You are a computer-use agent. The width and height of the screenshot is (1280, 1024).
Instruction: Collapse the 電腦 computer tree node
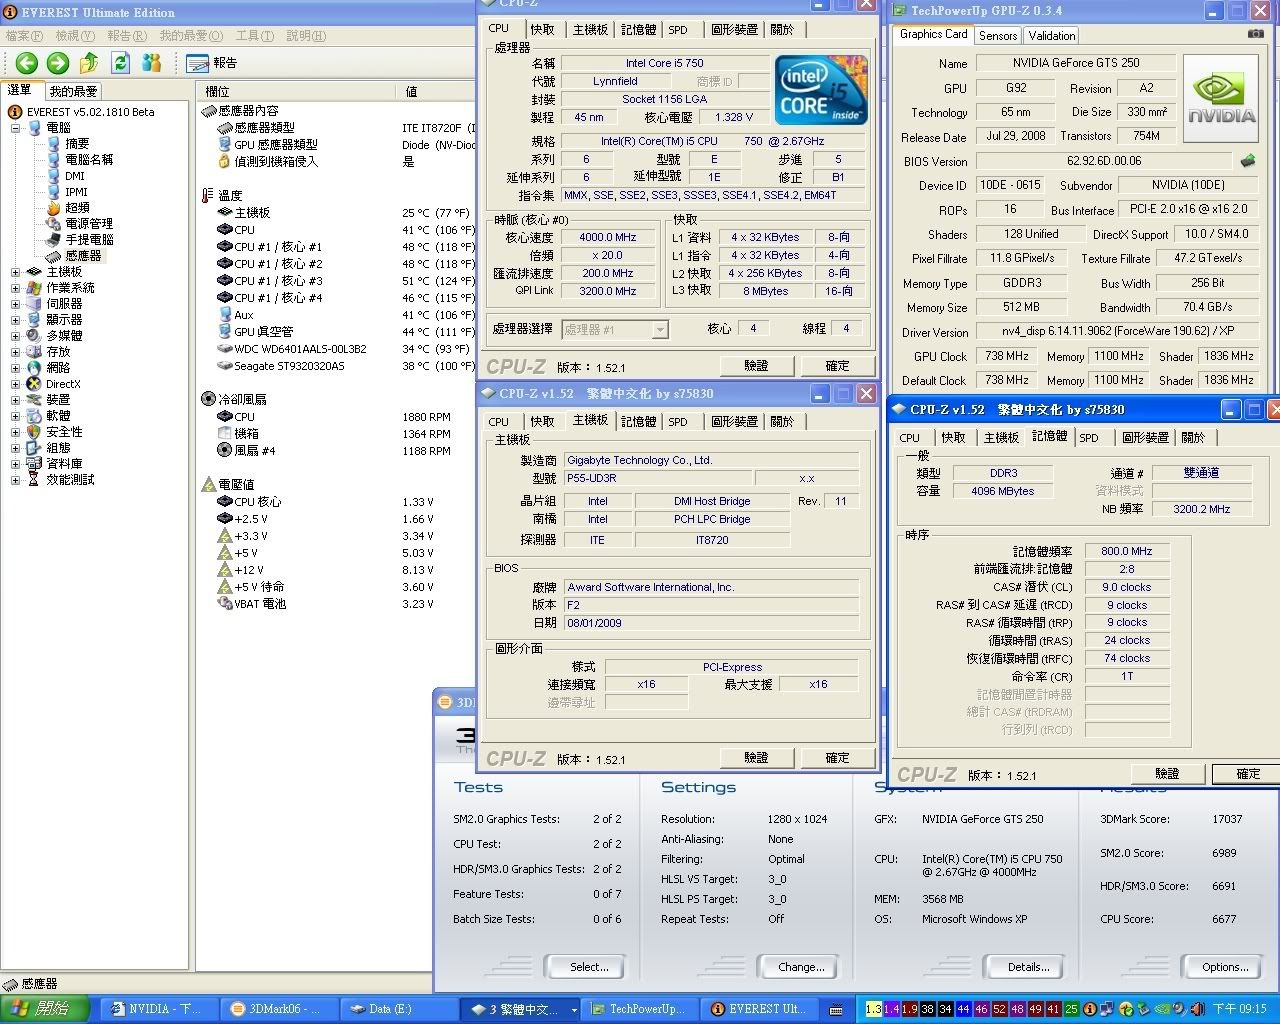point(15,128)
